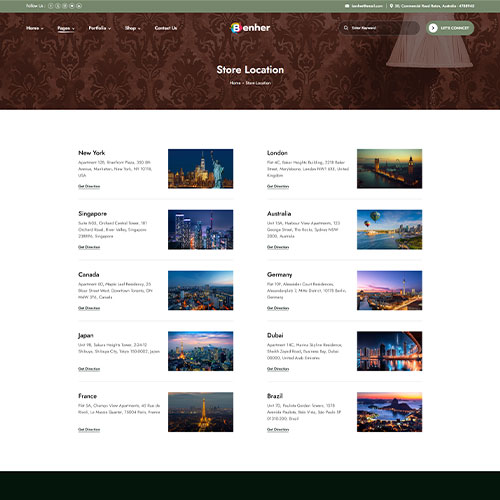Expand the Portfolio menu dropdown
The image size is (500, 500).
click(x=100, y=28)
